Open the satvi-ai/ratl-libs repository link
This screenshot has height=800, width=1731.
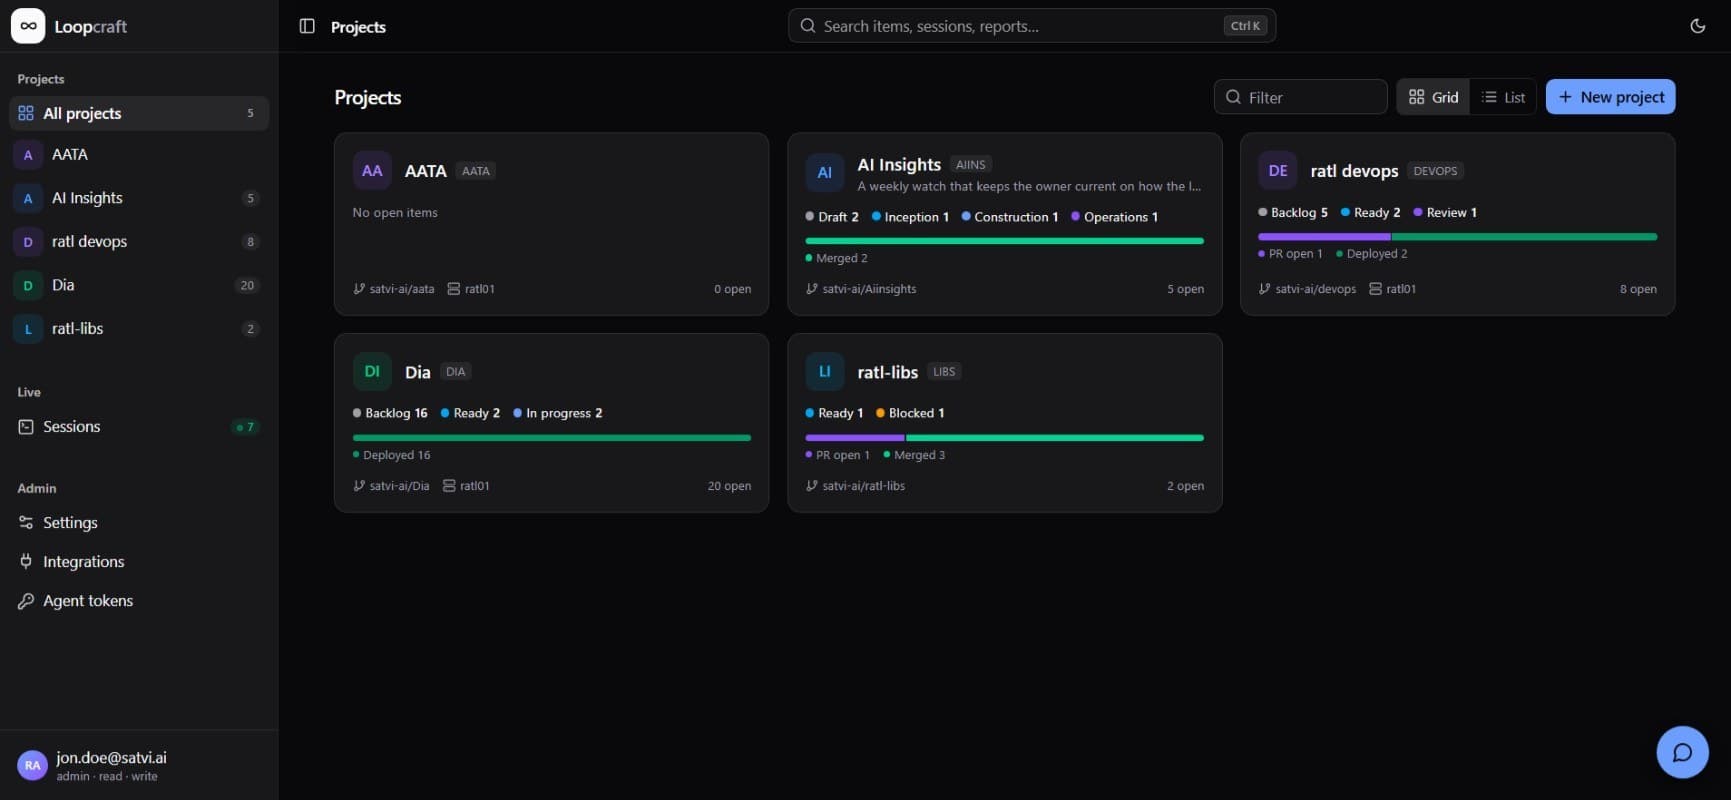click(855, 486)
